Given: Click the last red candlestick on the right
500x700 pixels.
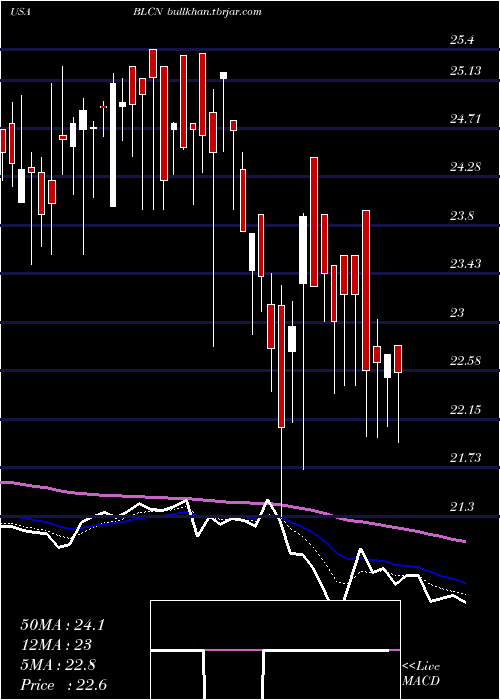Looking at the screenshot, I should coord(398,359).
